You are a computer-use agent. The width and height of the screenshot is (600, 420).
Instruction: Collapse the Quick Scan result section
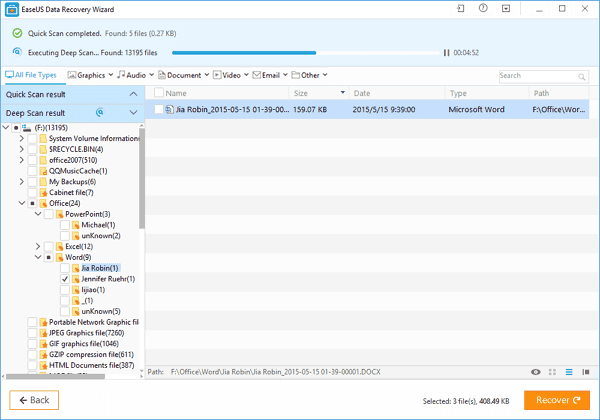133,94
